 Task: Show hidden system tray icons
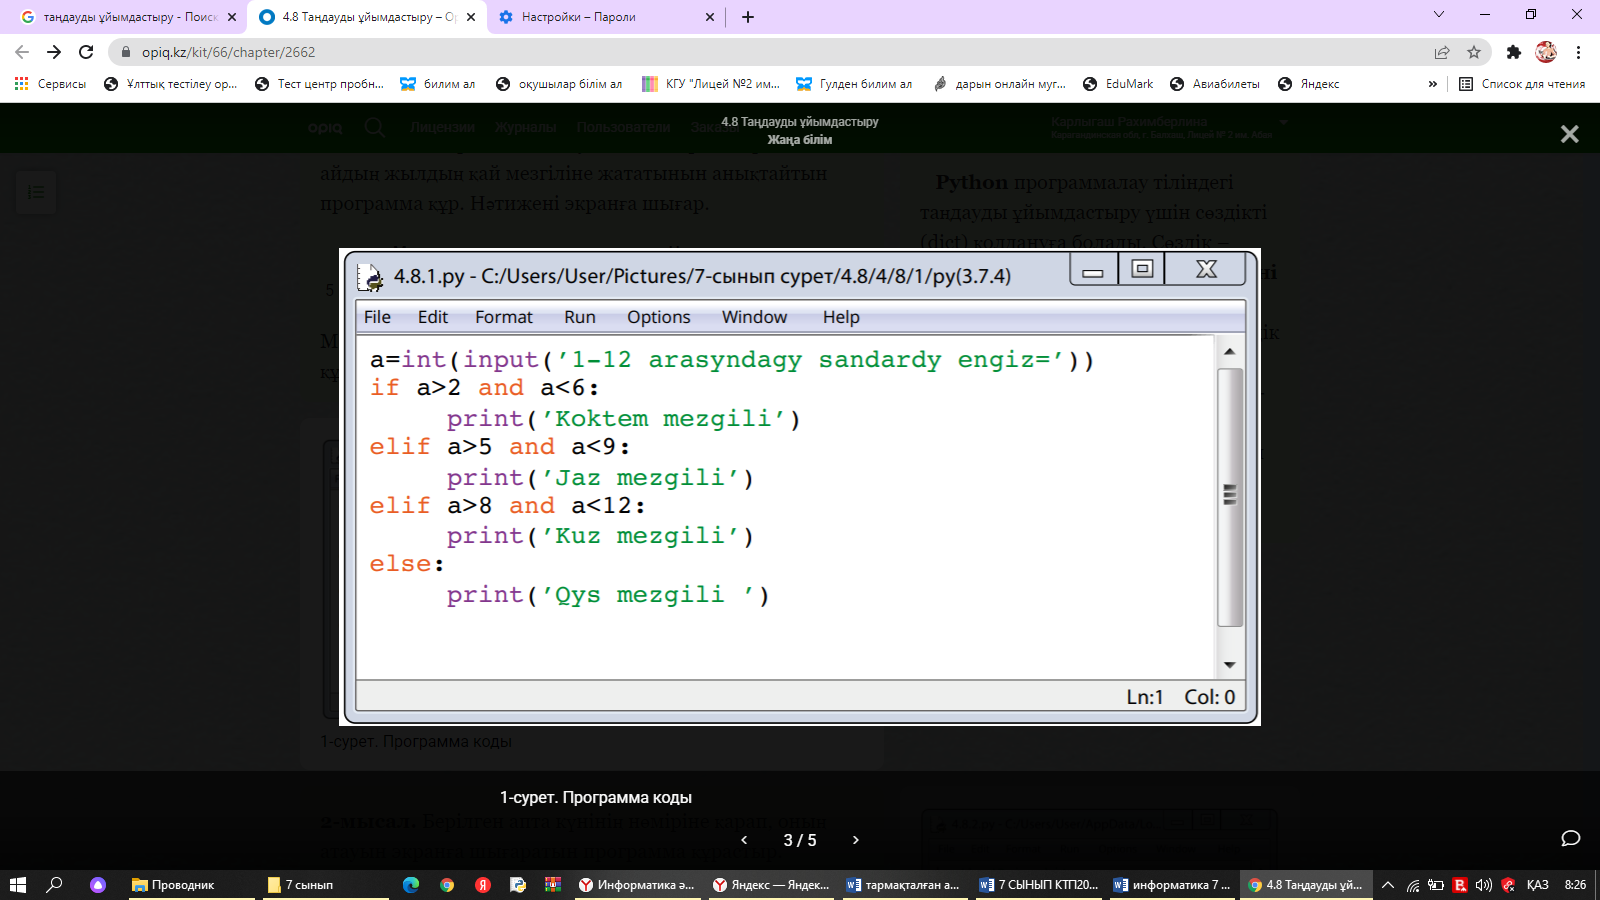coord(1388,885)
